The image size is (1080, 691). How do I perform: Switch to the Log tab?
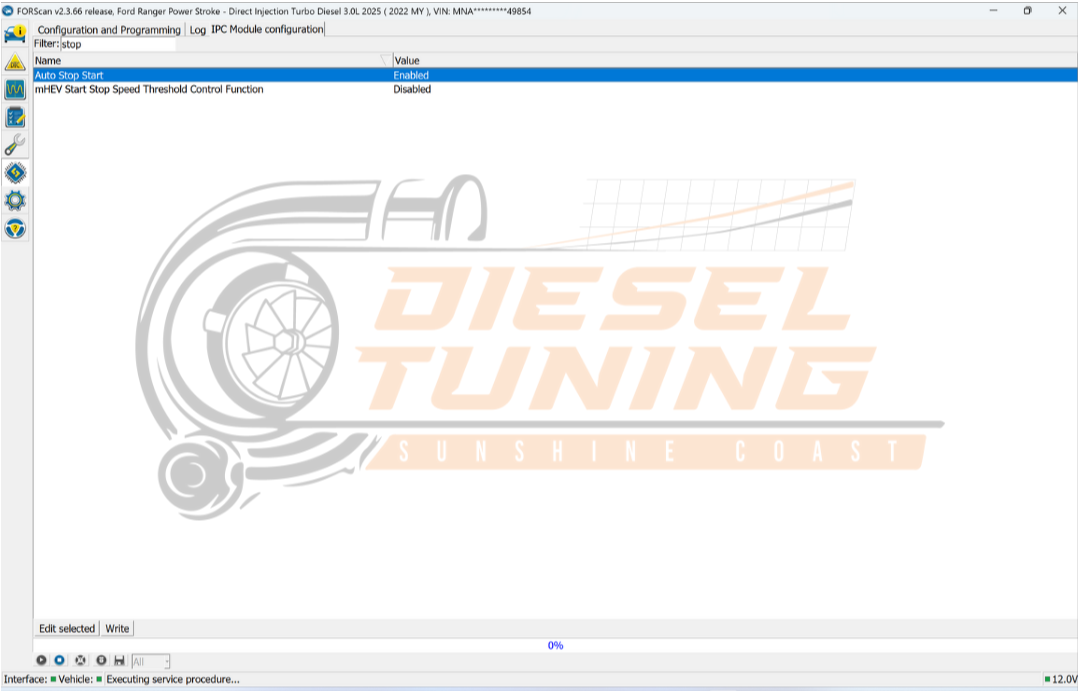coord(197,29)
